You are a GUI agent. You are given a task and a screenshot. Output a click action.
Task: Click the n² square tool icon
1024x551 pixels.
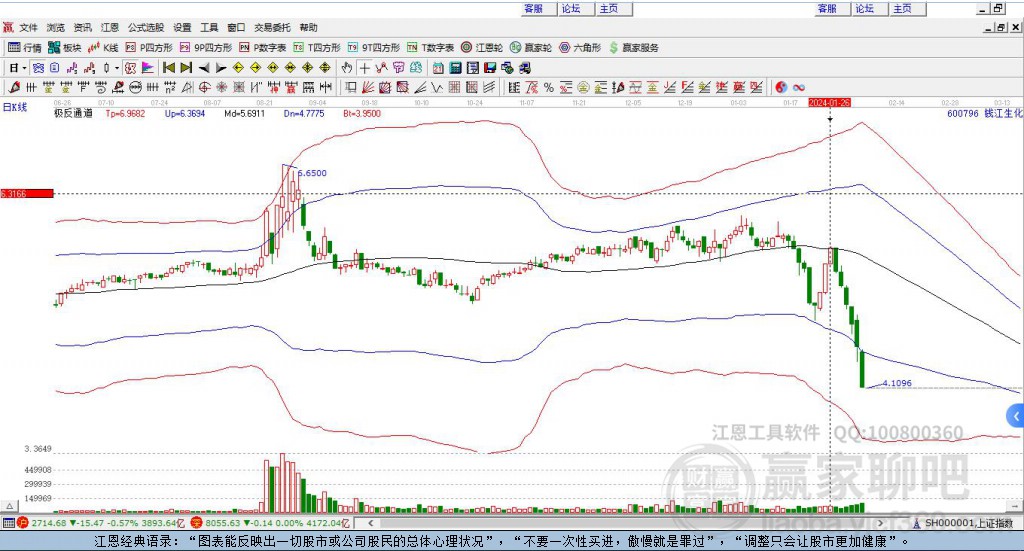click(x=170, y=87)
